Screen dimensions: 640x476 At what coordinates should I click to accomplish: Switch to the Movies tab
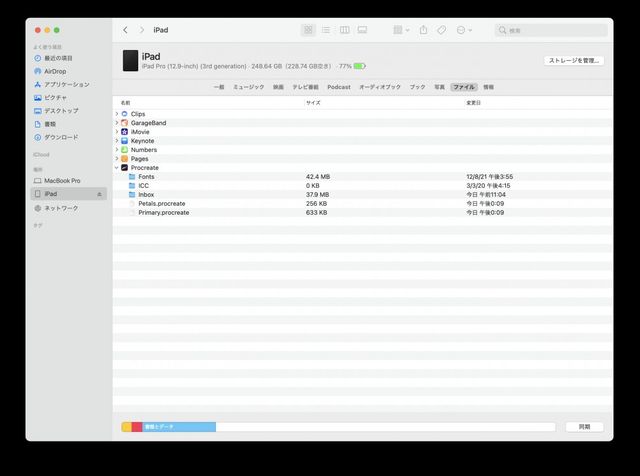(278, 87)
